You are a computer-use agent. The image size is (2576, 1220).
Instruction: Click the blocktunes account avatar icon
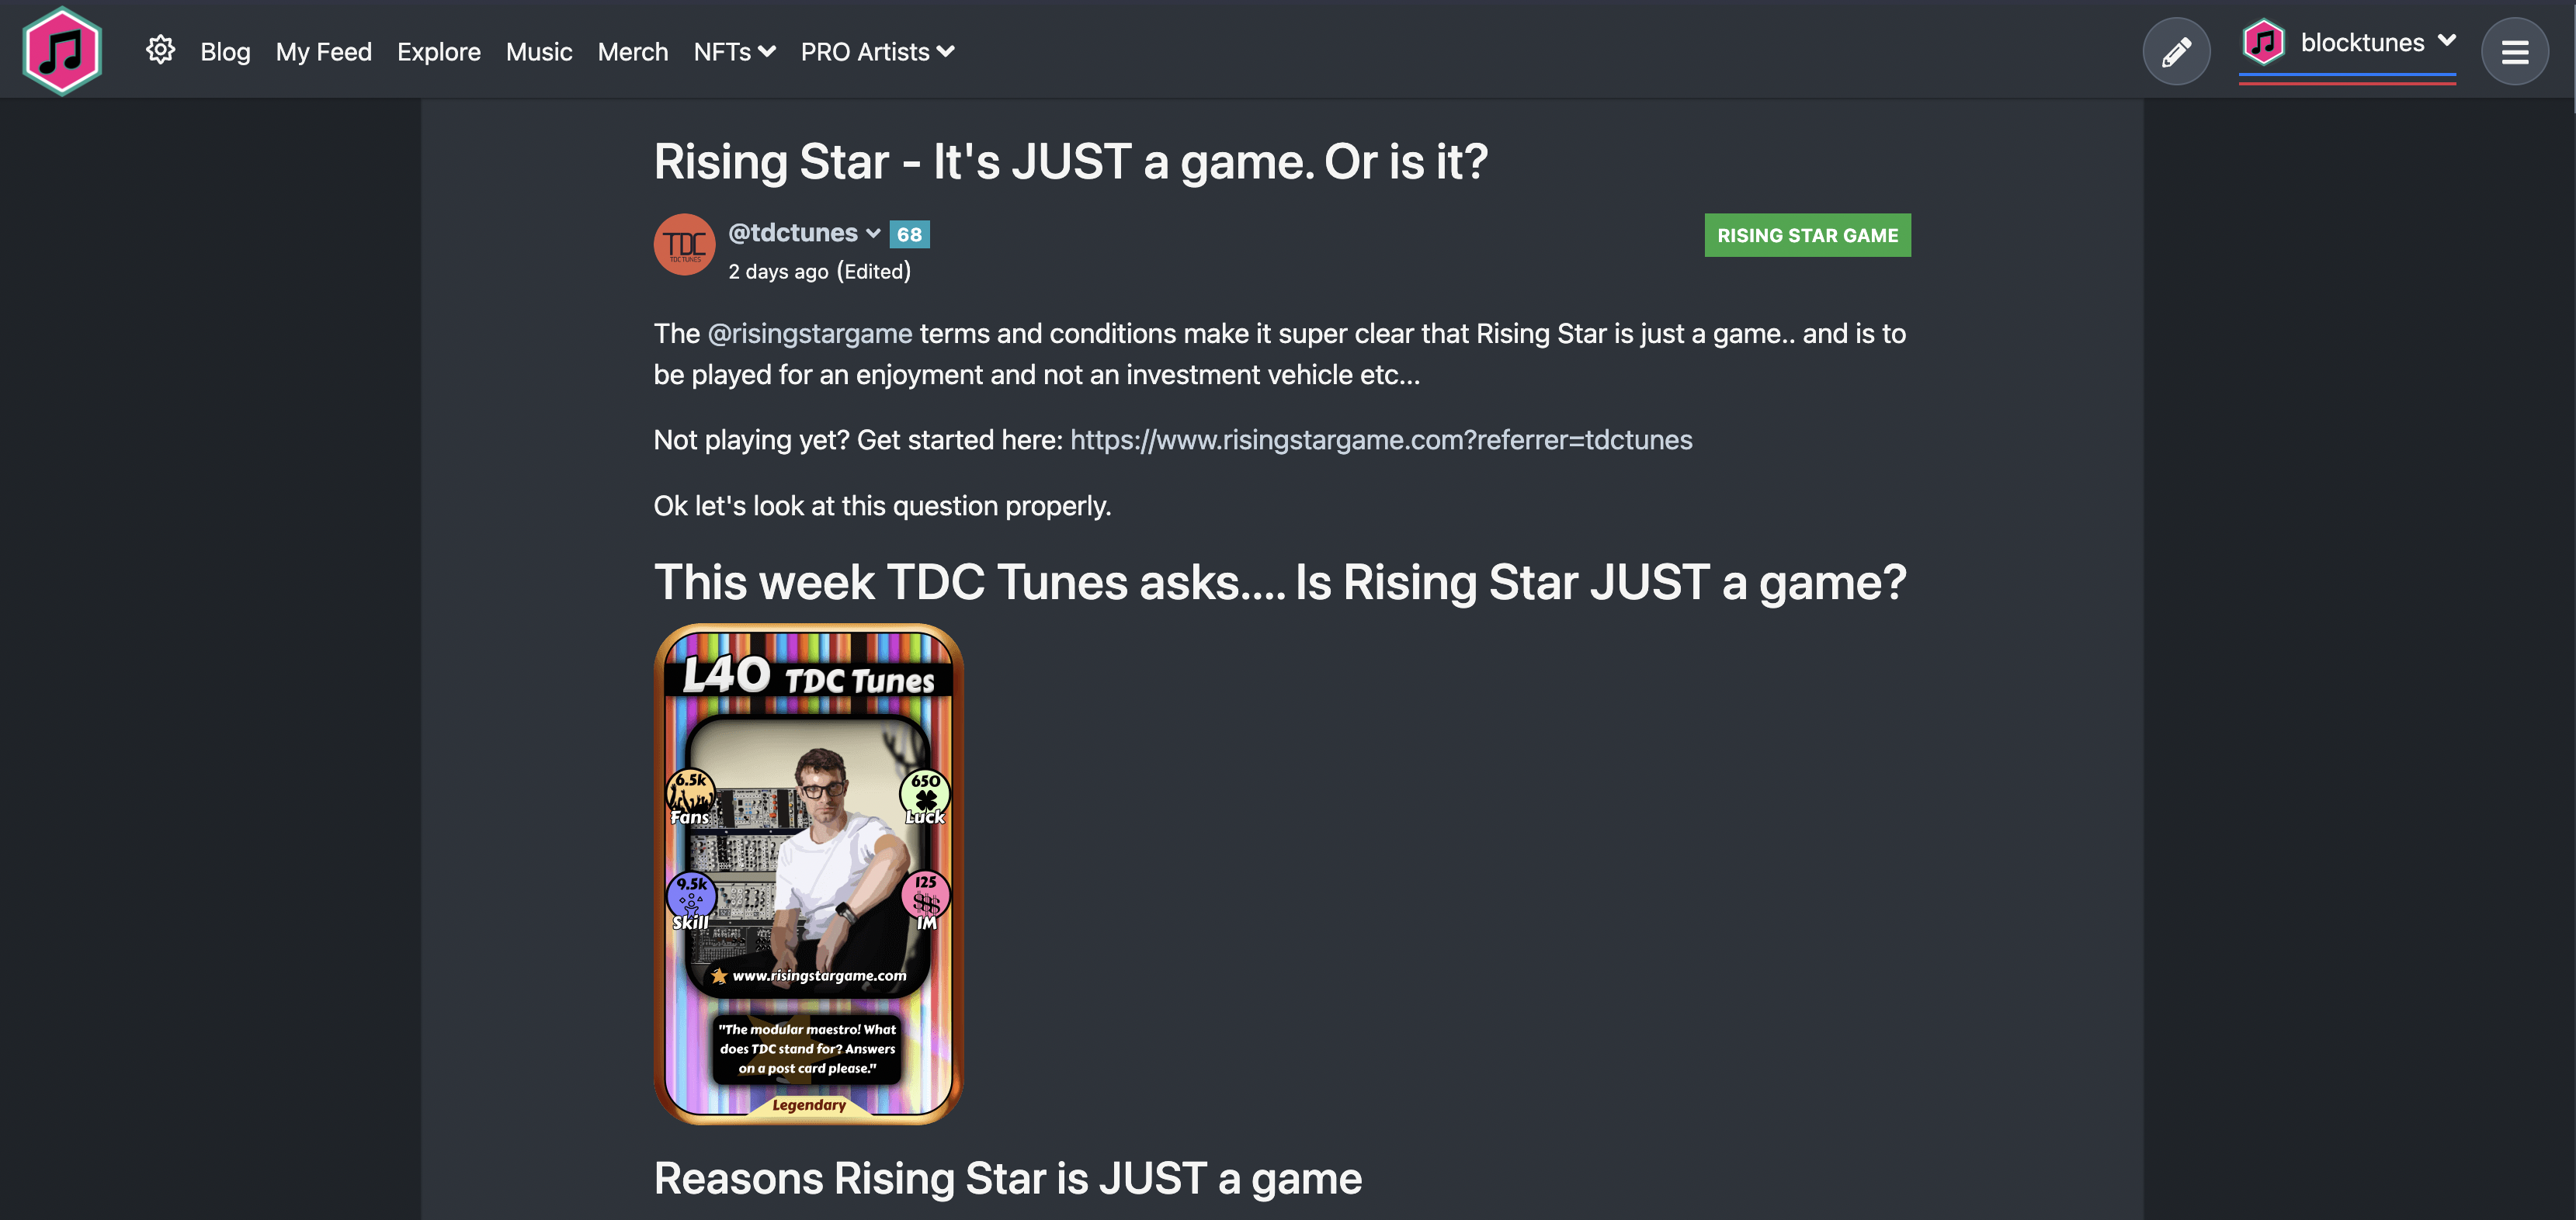[x=2264, y=42]
